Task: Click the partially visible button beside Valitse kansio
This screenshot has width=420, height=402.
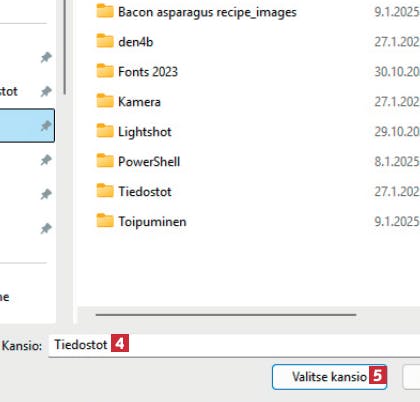Action: click(412, 377)
